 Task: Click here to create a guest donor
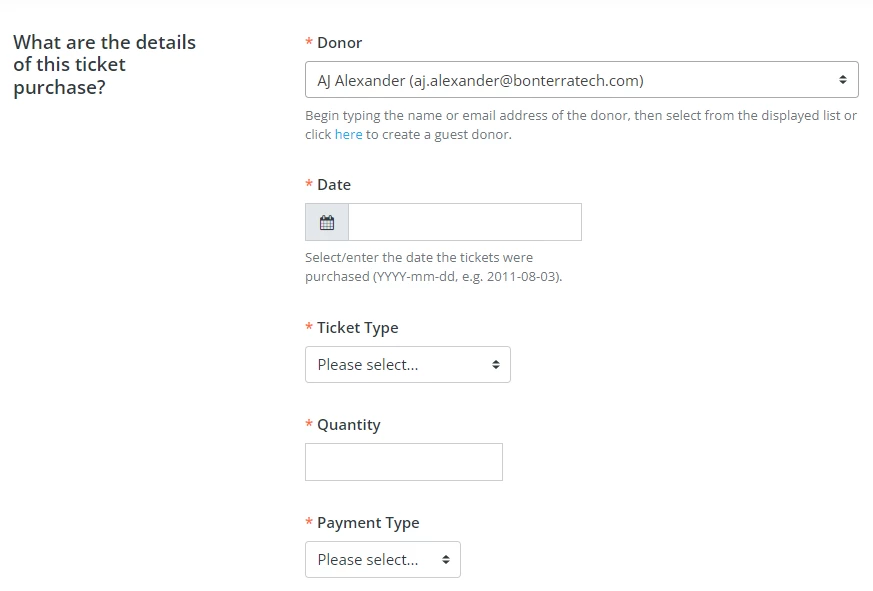(348, 134)
